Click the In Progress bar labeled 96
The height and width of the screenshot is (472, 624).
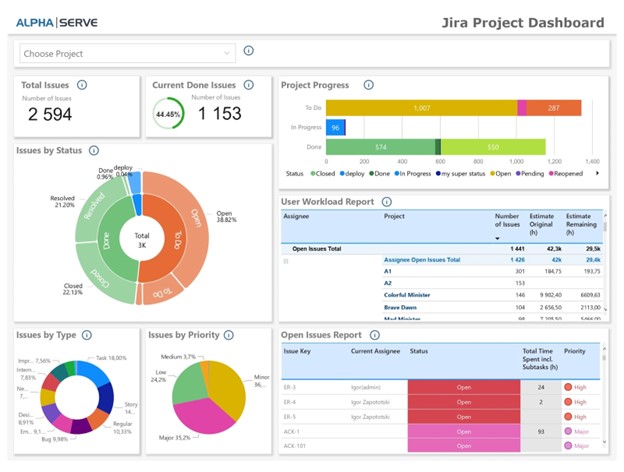click(x=335, y=127)
